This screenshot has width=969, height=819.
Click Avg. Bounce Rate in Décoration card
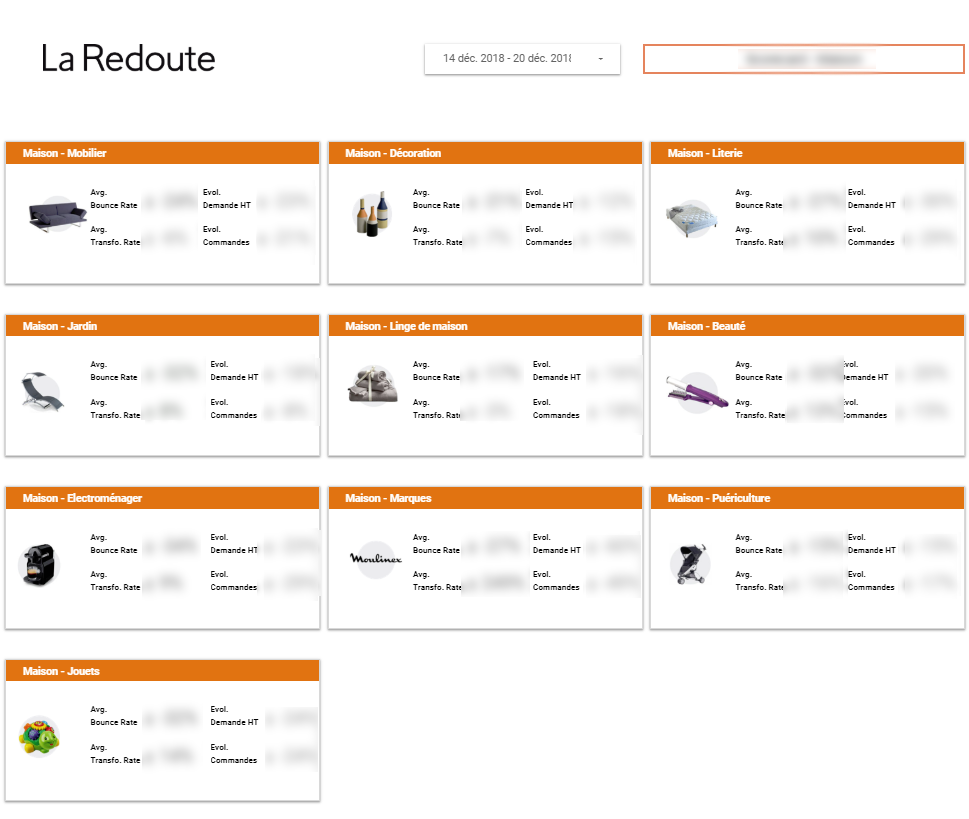click(x=436, y=199)
